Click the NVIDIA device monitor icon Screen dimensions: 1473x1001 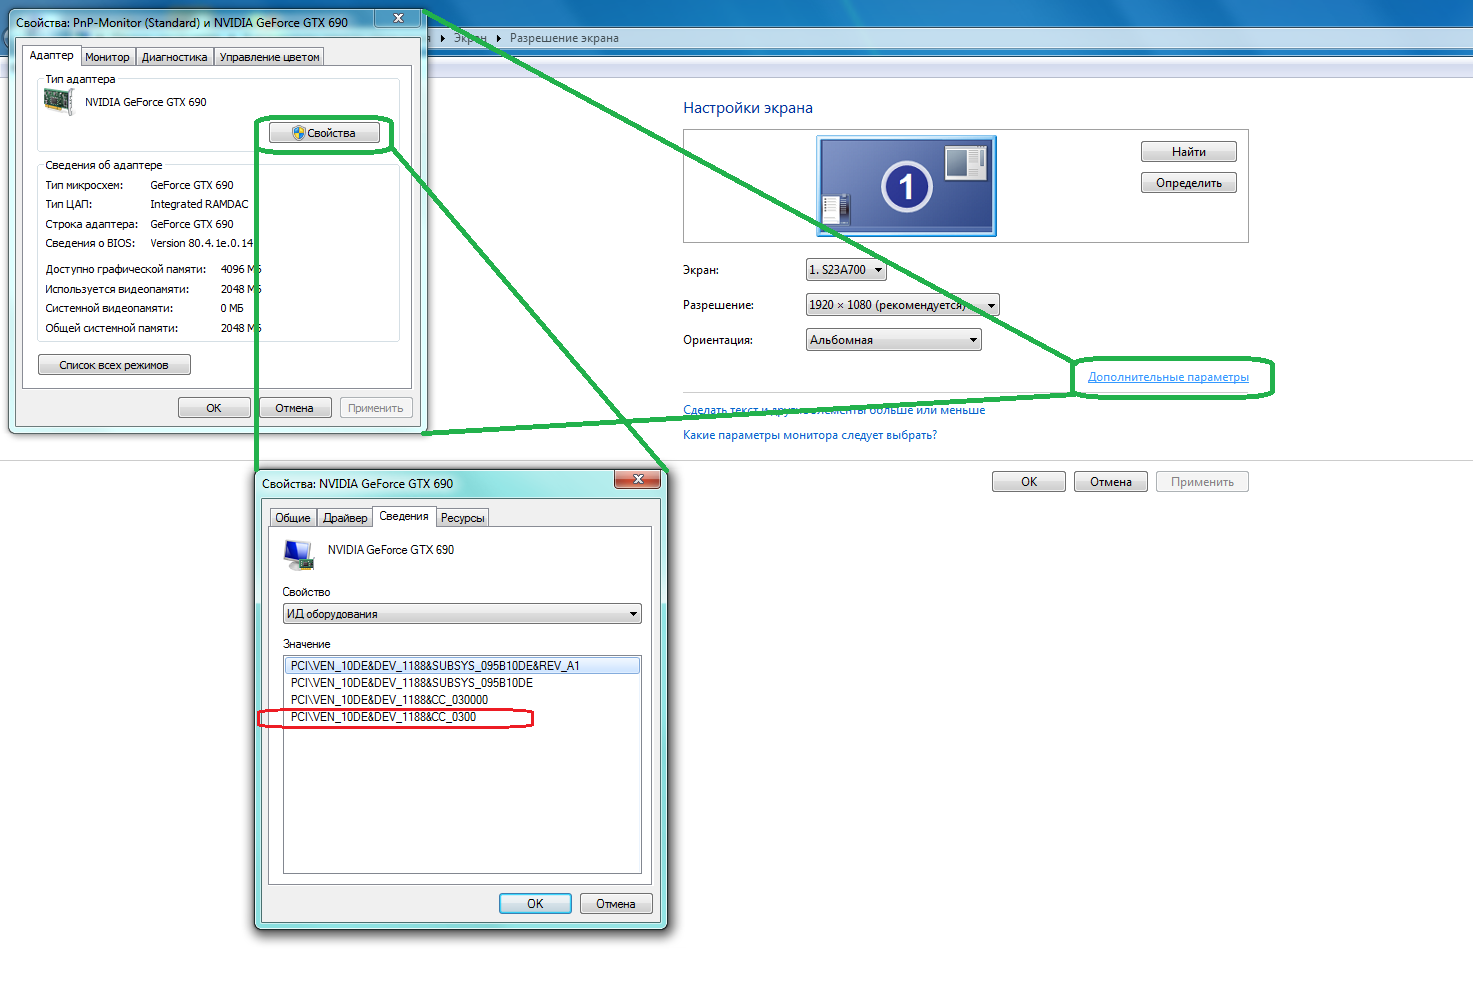(x=298, y=554)
